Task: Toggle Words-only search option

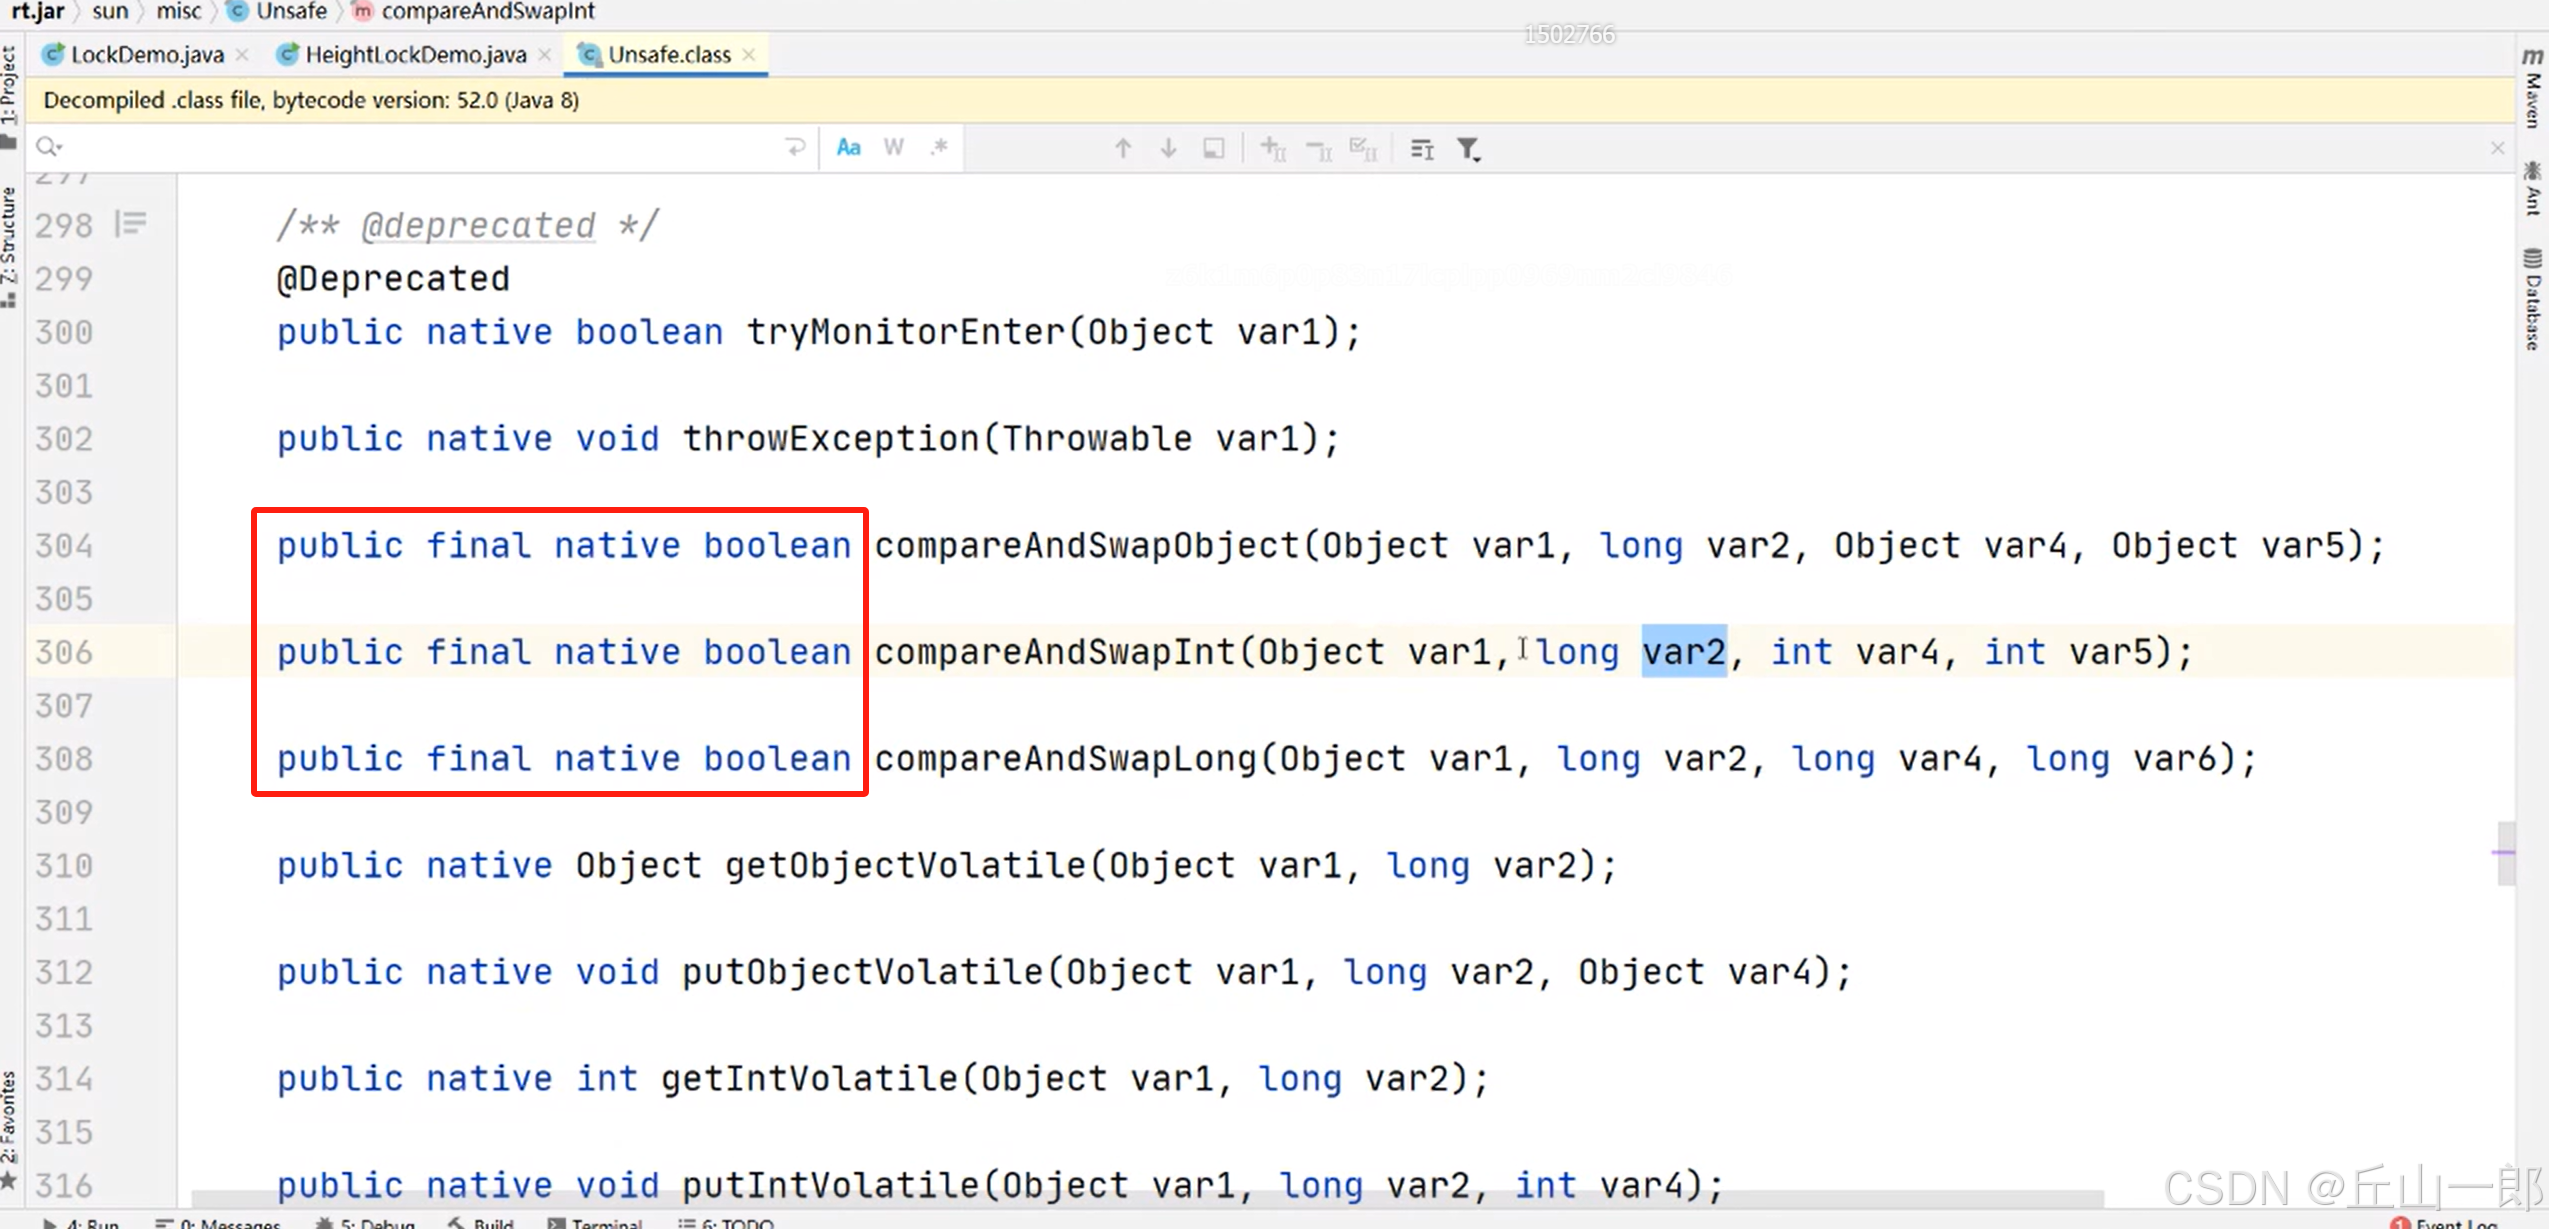Action: 893,148
